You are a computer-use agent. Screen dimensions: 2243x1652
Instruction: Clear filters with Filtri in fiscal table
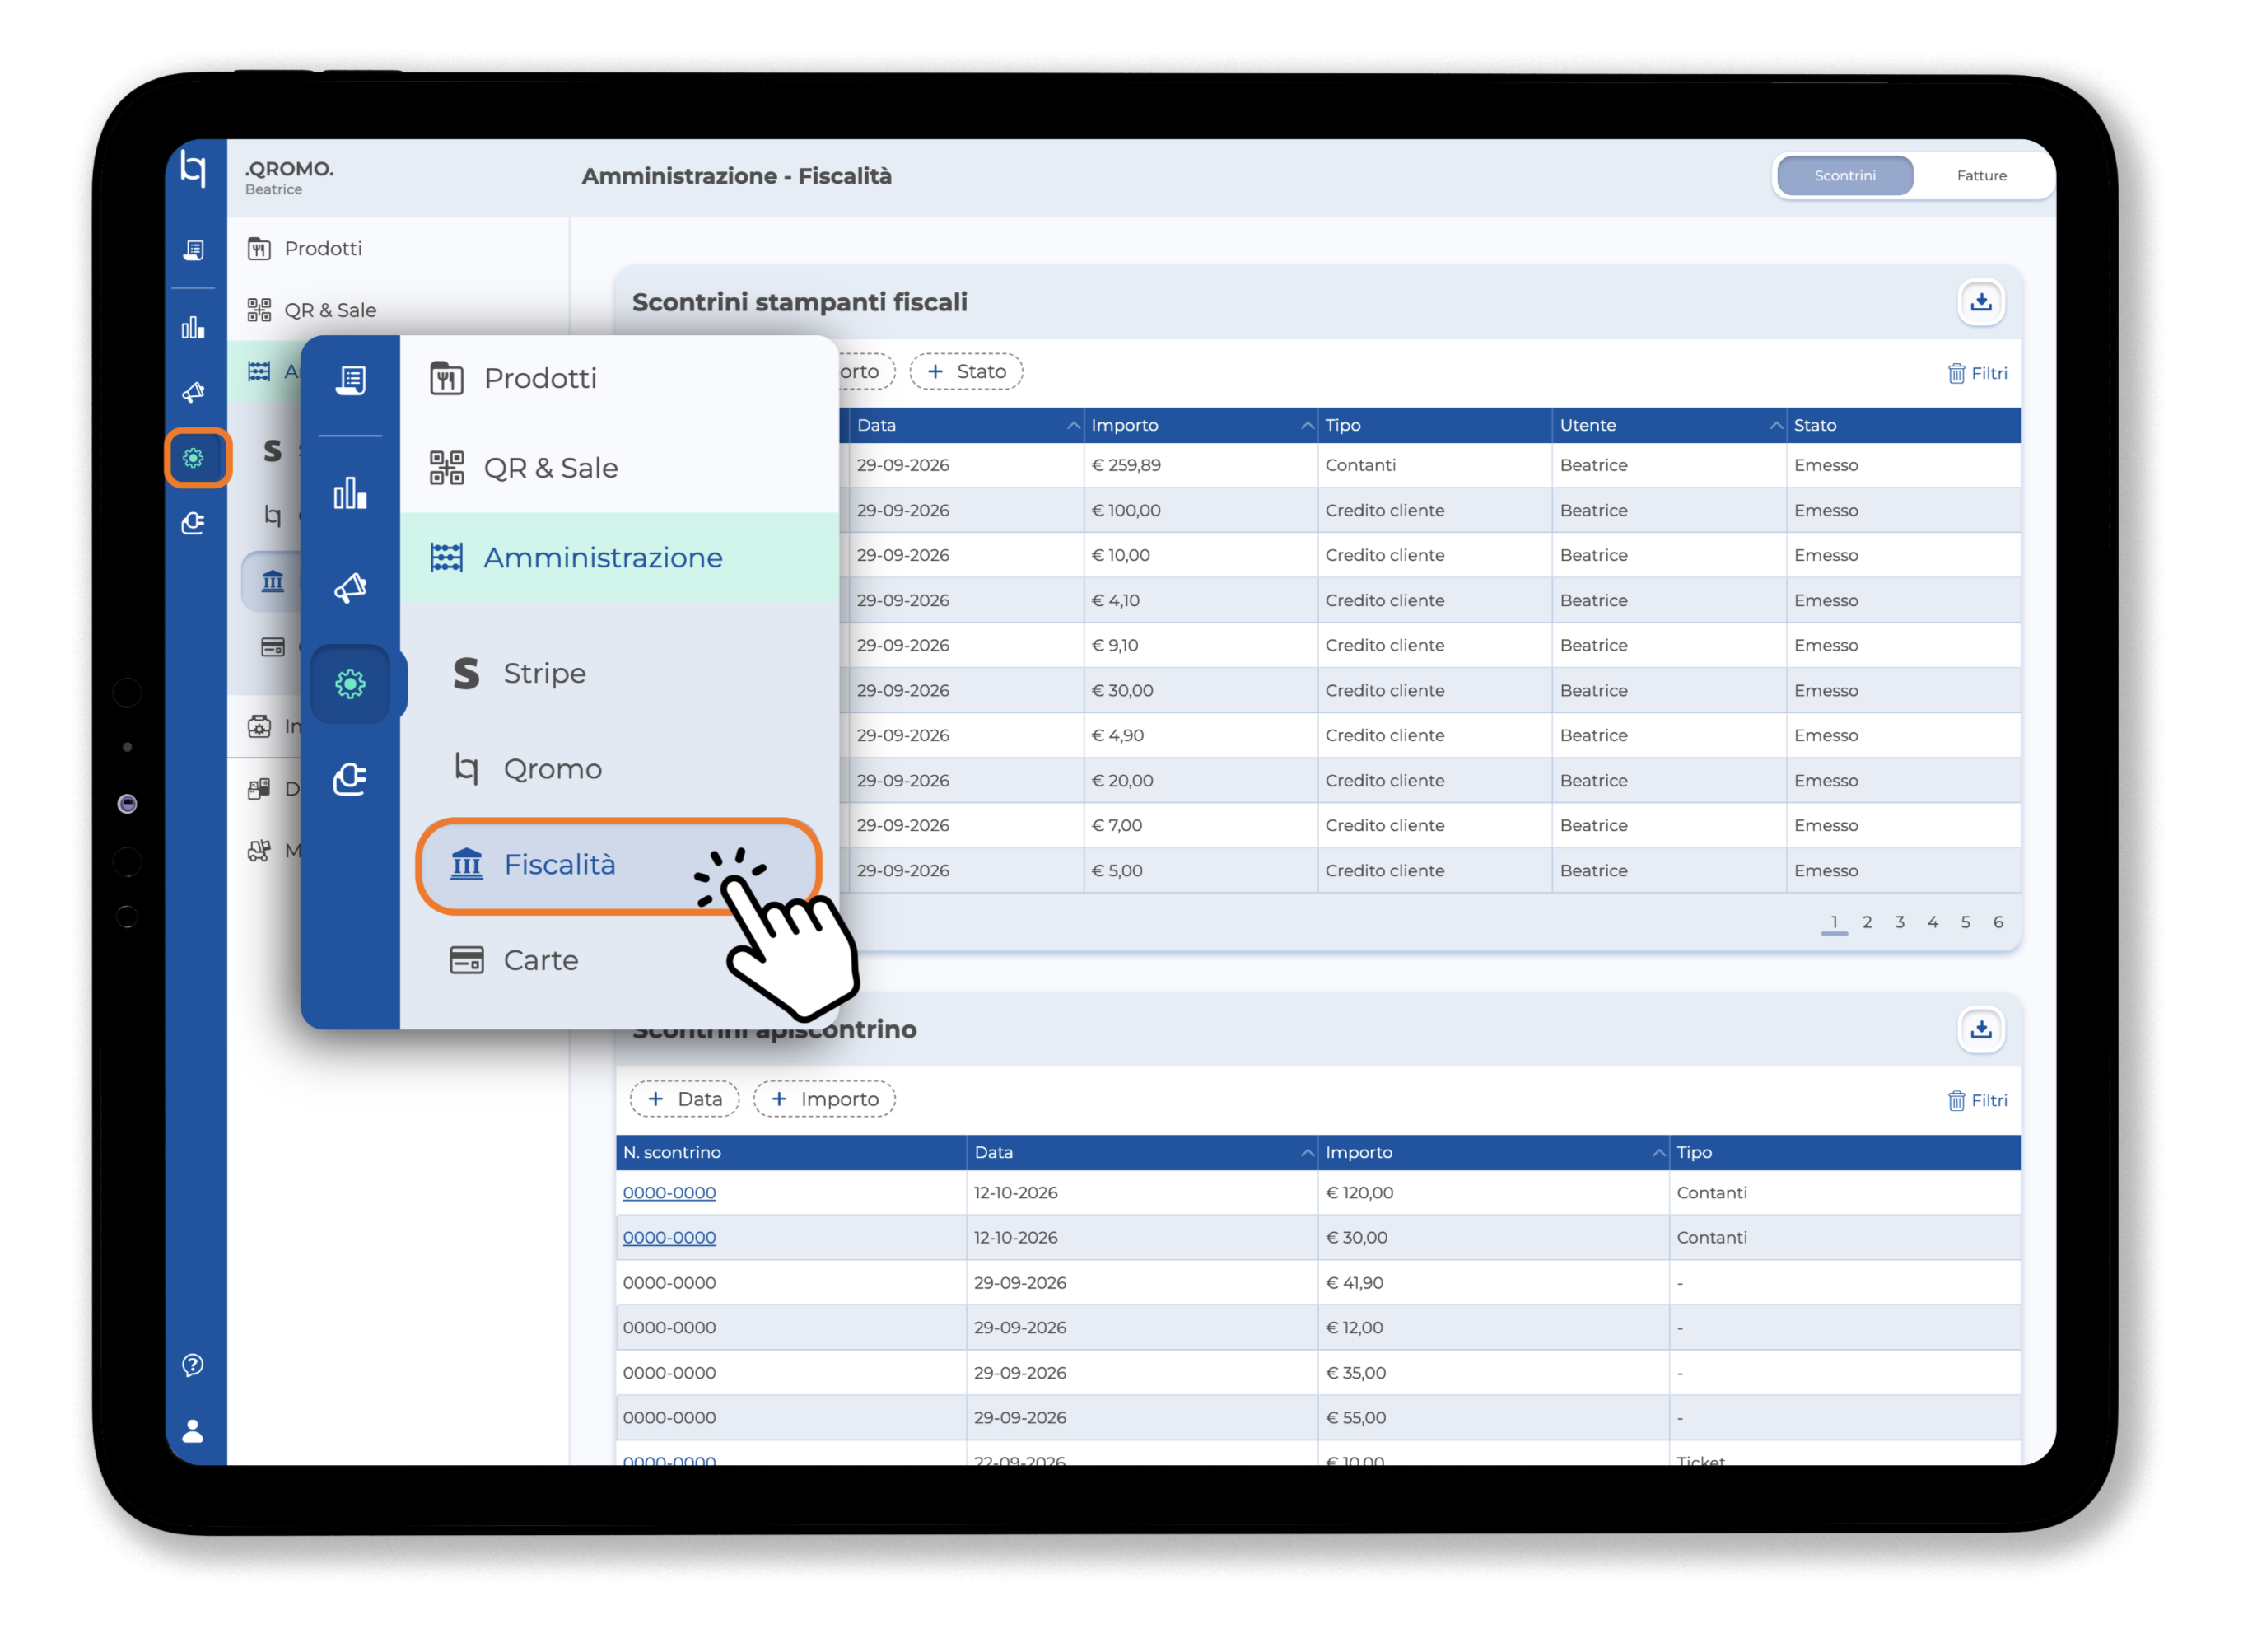click(x=1976, y=373)
